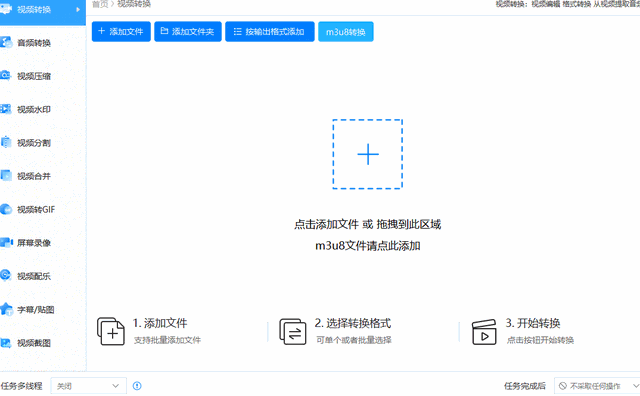Select the 视频转GIF sidebar icon
Image resolution: width=640 pixels, height=396 pixels.
tap(6, 209)
